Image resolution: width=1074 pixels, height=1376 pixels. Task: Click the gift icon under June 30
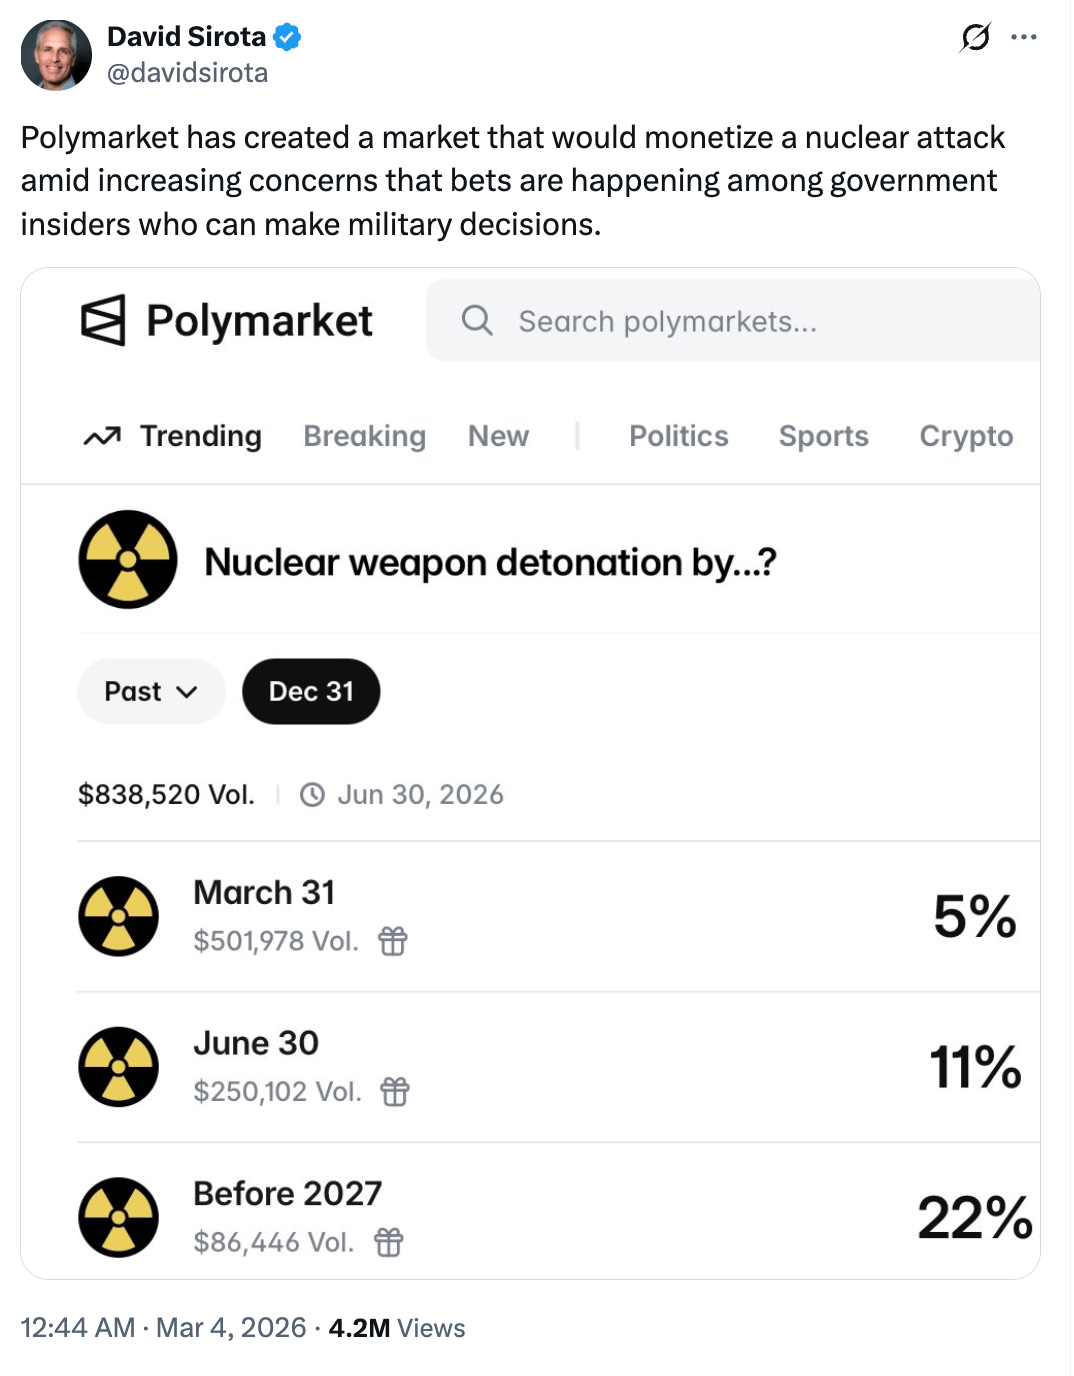[x=395, y=1091]
